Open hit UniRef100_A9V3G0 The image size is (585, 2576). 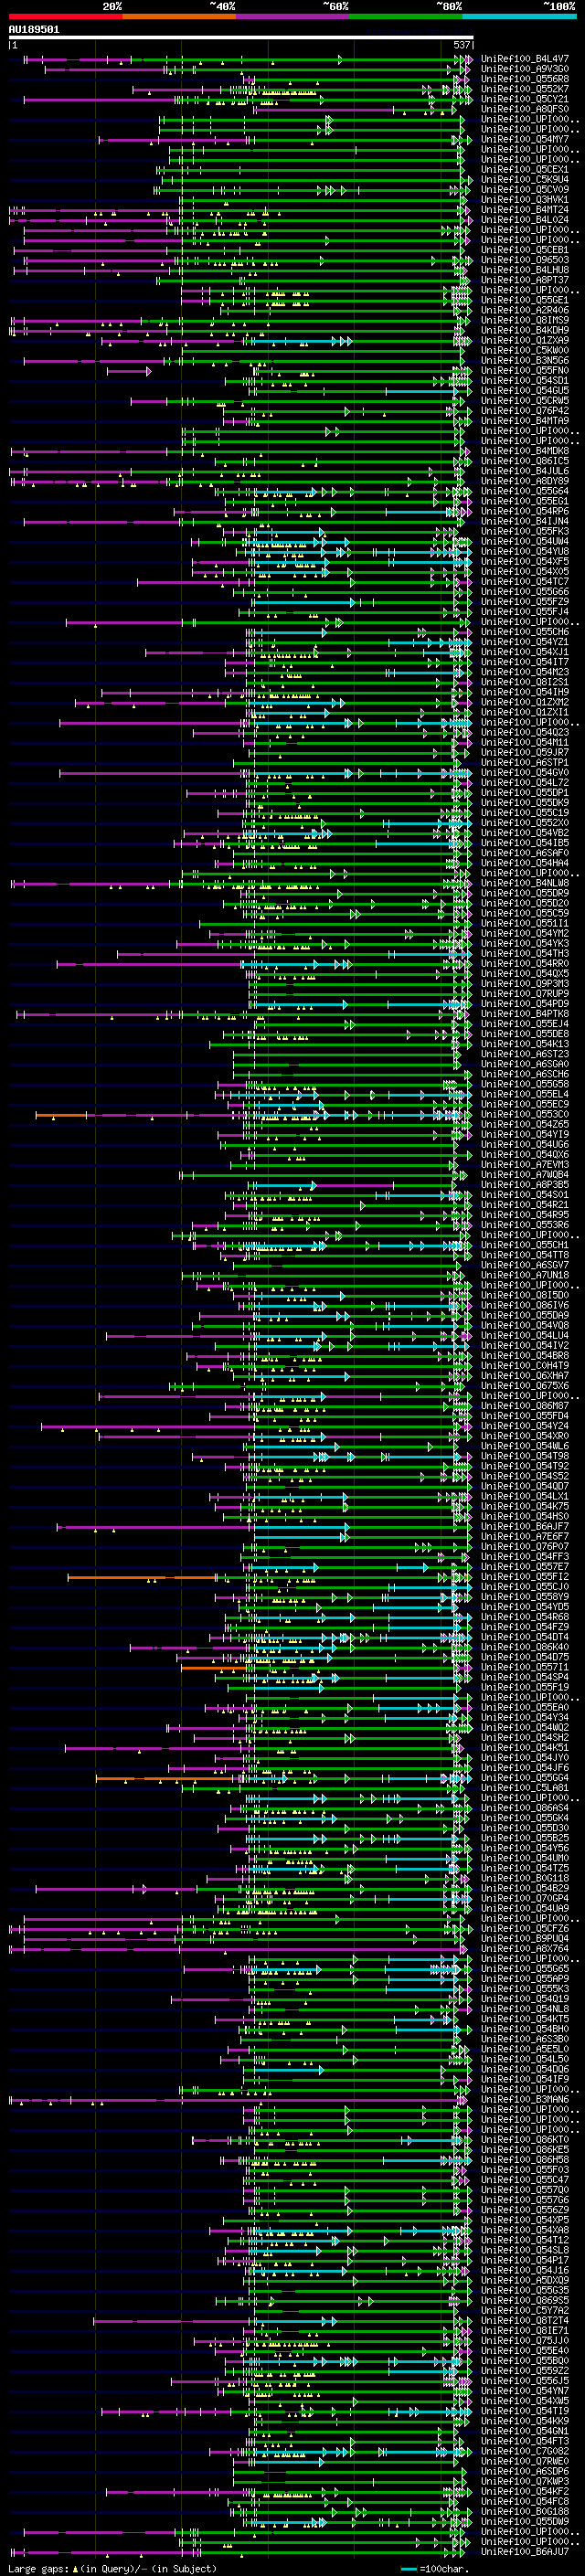click(x=525, y=69)
